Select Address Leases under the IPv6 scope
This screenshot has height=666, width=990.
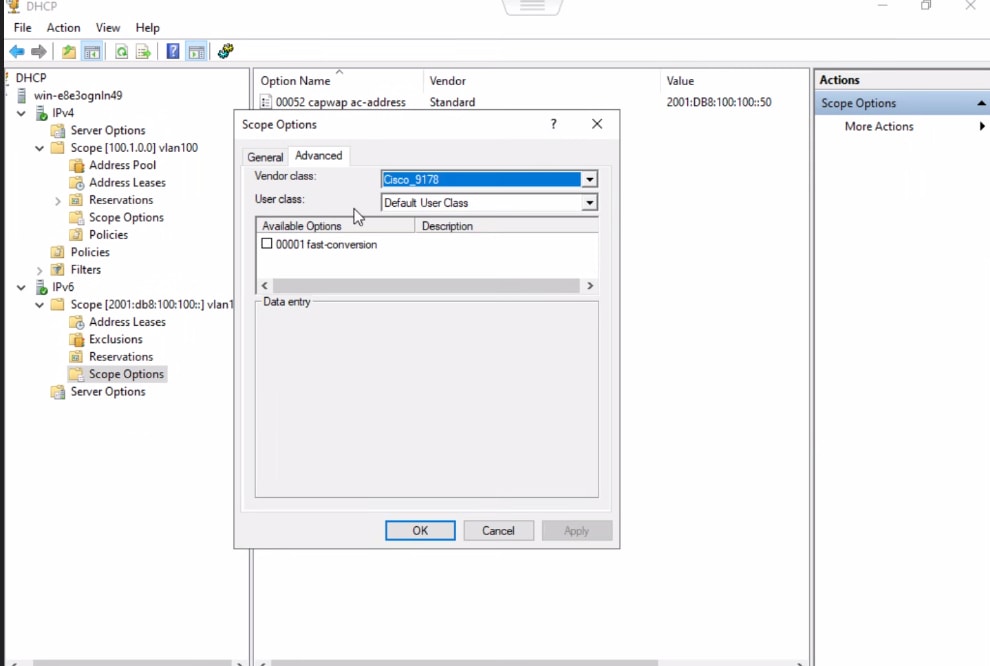127,321
